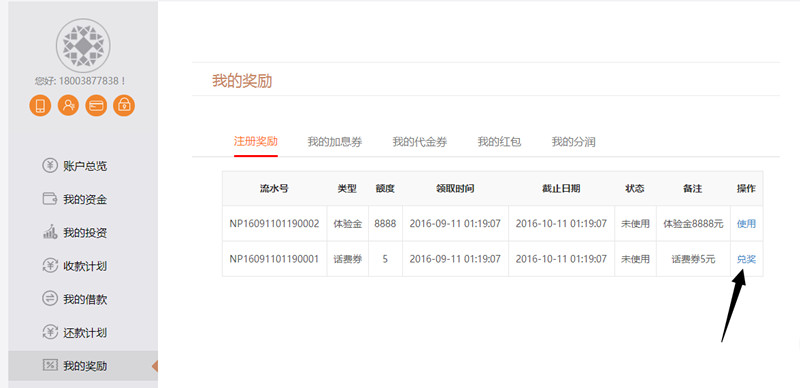Viewport: 800px width, 388px height.
Task: Click the exchange icon beside 我的借款
Action: [49, 299]
